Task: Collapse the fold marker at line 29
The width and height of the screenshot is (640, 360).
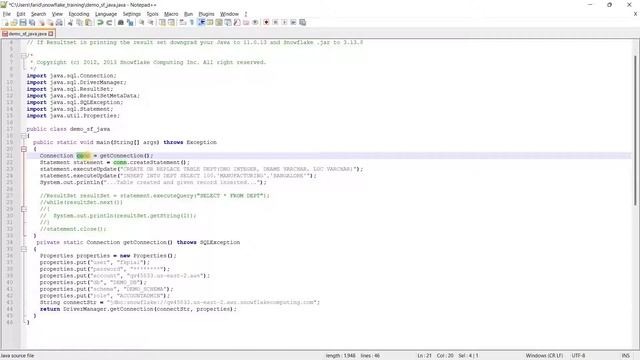Action: pos(24,209)
